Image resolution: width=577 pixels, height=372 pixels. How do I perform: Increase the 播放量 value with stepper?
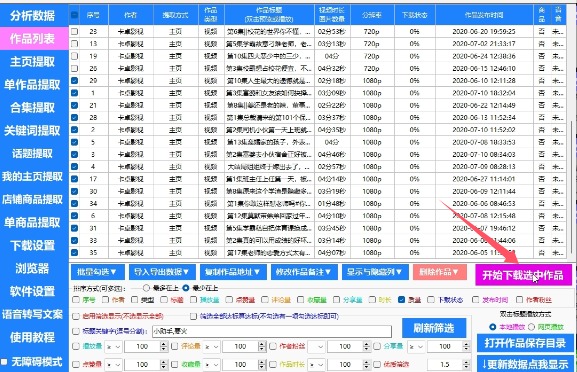tap(164, 344)
